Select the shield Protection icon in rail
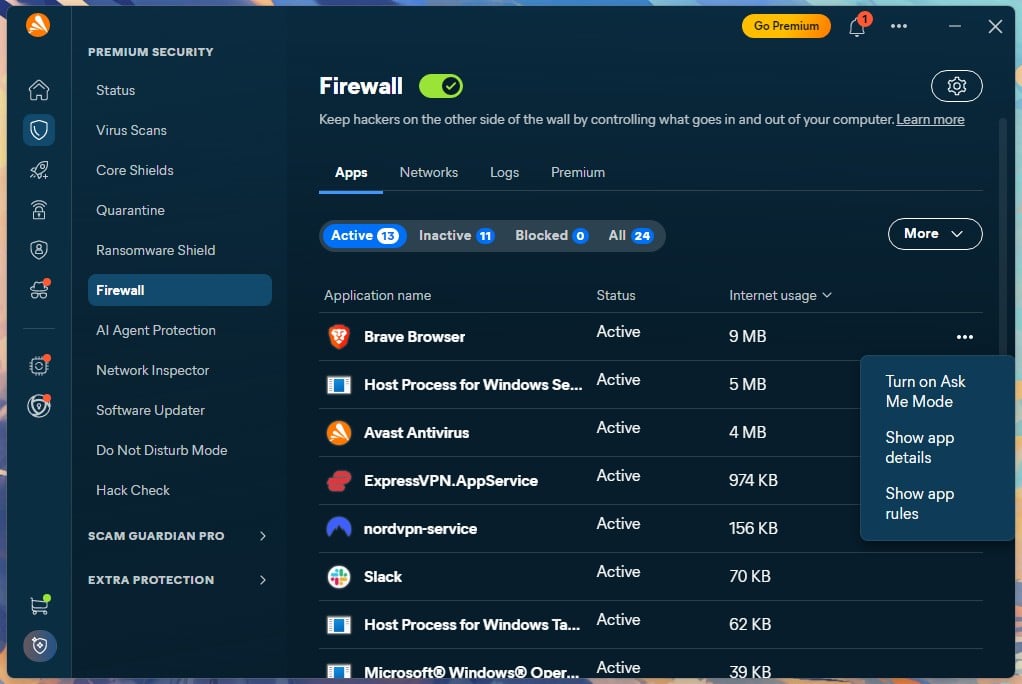Image resolution: width=1022 pixels, height=684 pixels. 38,130
